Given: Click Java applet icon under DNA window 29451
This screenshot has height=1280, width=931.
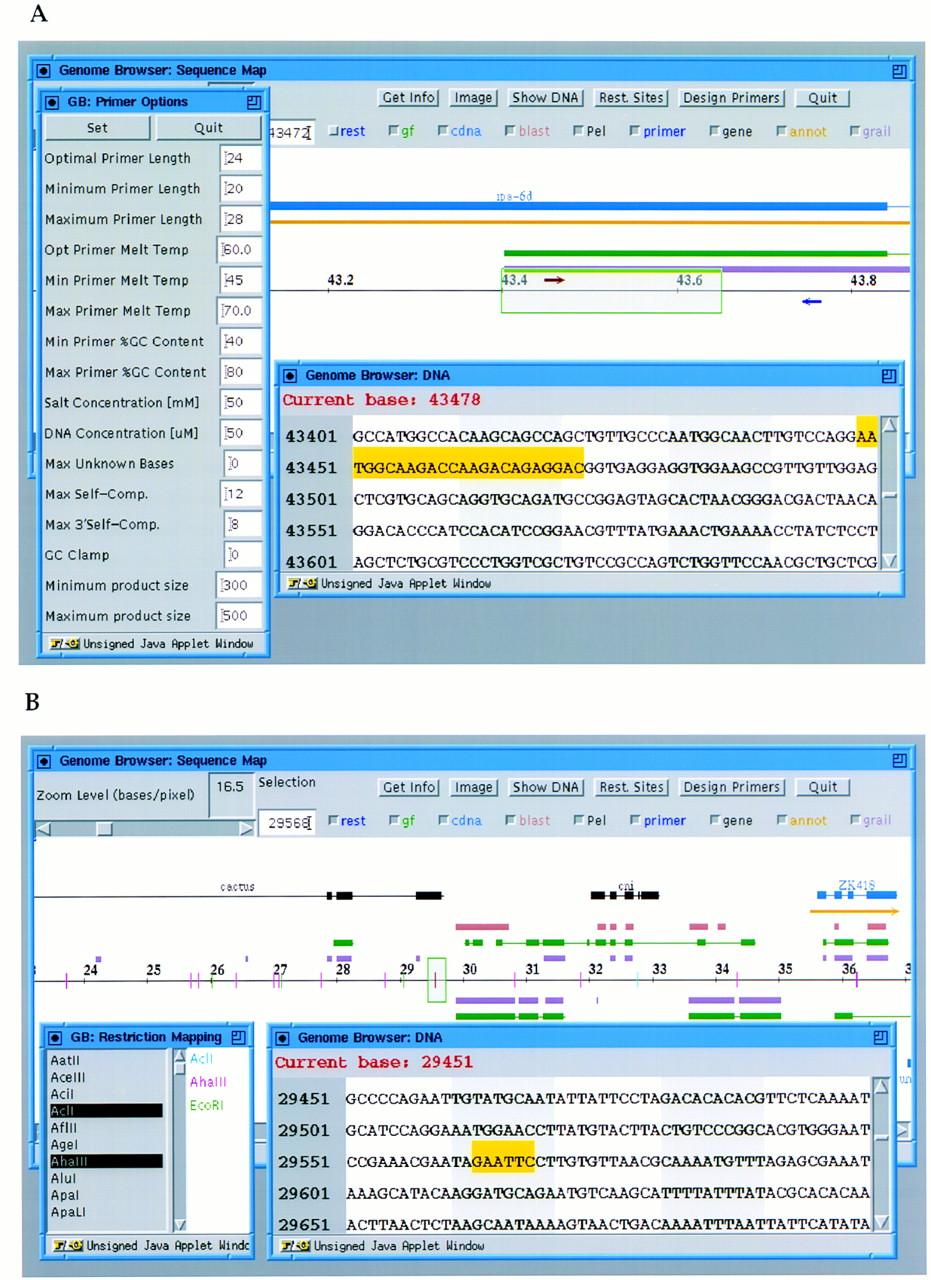Looking at the screenshot, I should (295, 1246).
